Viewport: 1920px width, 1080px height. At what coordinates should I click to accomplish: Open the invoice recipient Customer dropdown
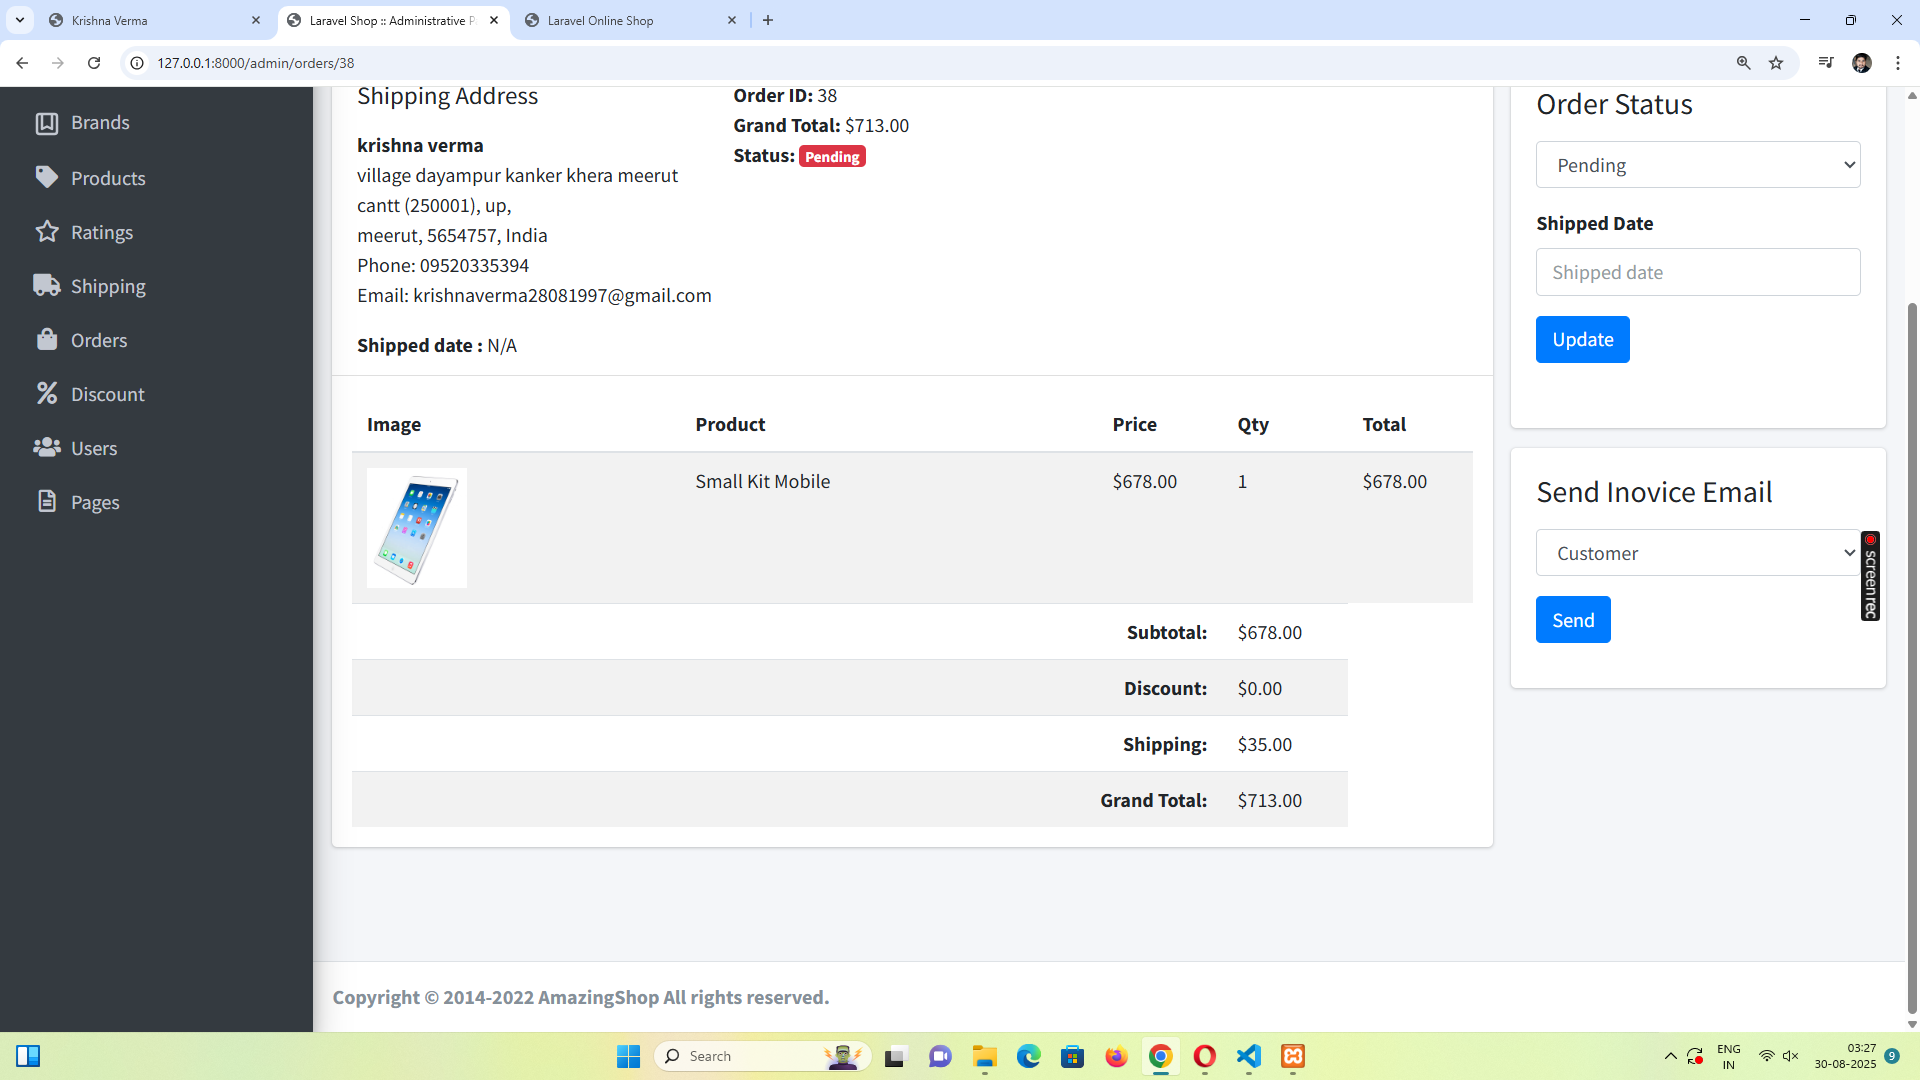click(x=1698, y=553)
